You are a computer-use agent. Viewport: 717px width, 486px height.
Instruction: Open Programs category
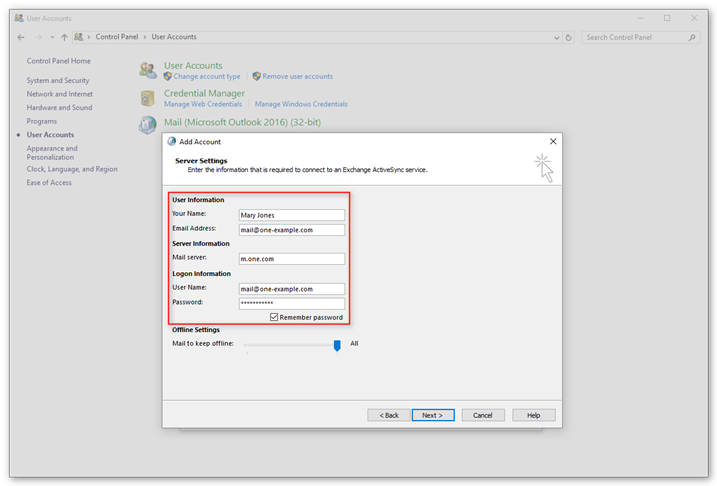coord(42,122)
